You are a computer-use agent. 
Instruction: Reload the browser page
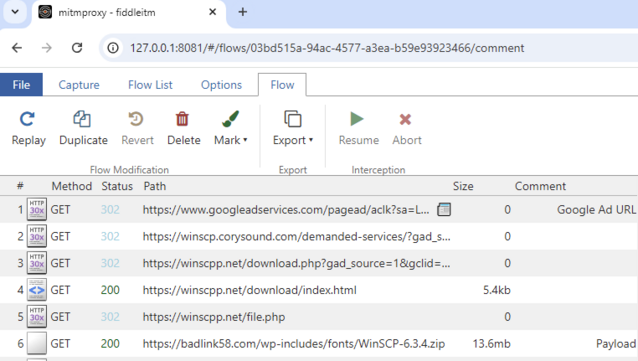77,48
